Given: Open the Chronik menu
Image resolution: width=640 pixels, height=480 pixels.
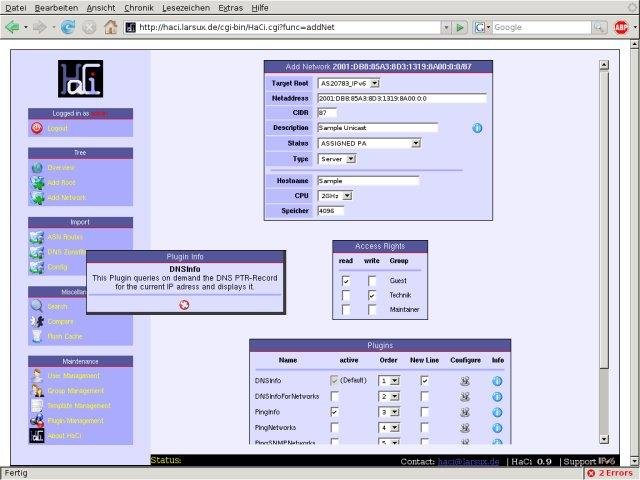Looking at the screenshot, I should pos(139,8).
